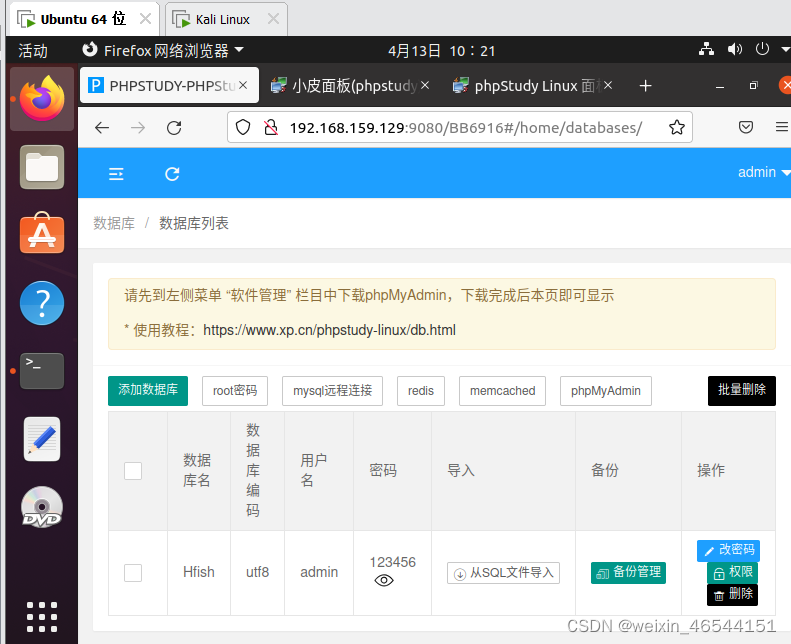Click the panel refresh icon in blue header
Screen dimensions: 791x644
[172, 174]
